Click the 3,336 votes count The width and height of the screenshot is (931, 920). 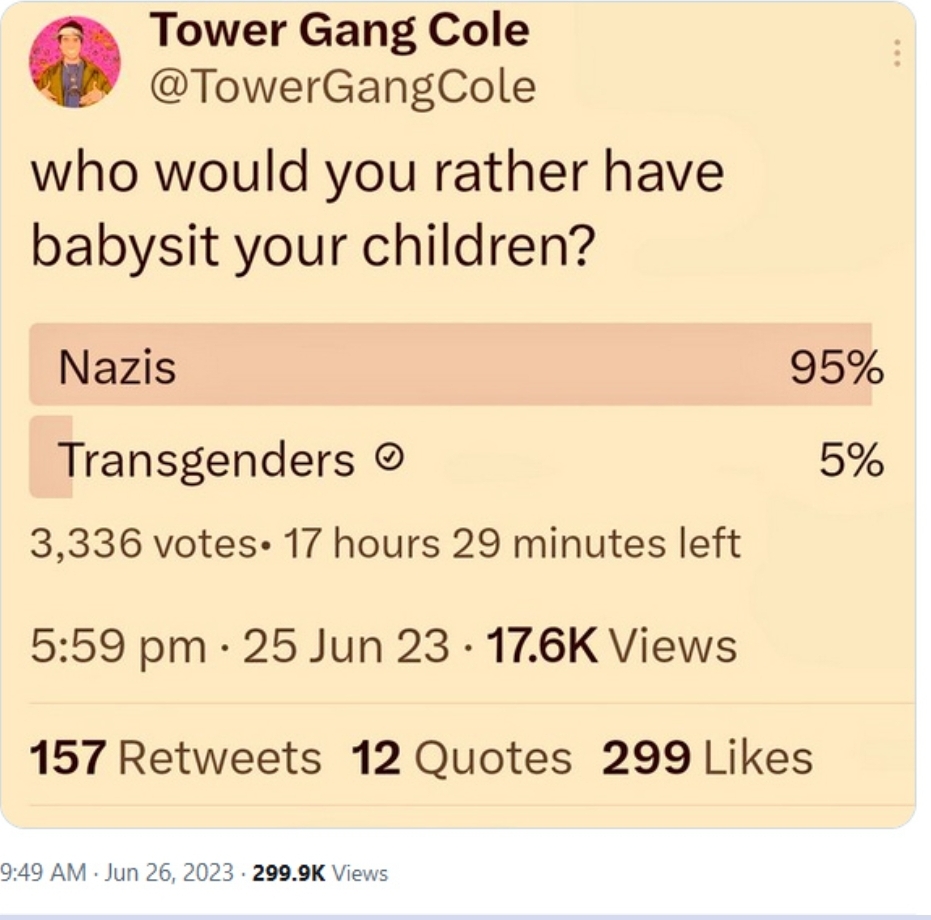point(142,544)
